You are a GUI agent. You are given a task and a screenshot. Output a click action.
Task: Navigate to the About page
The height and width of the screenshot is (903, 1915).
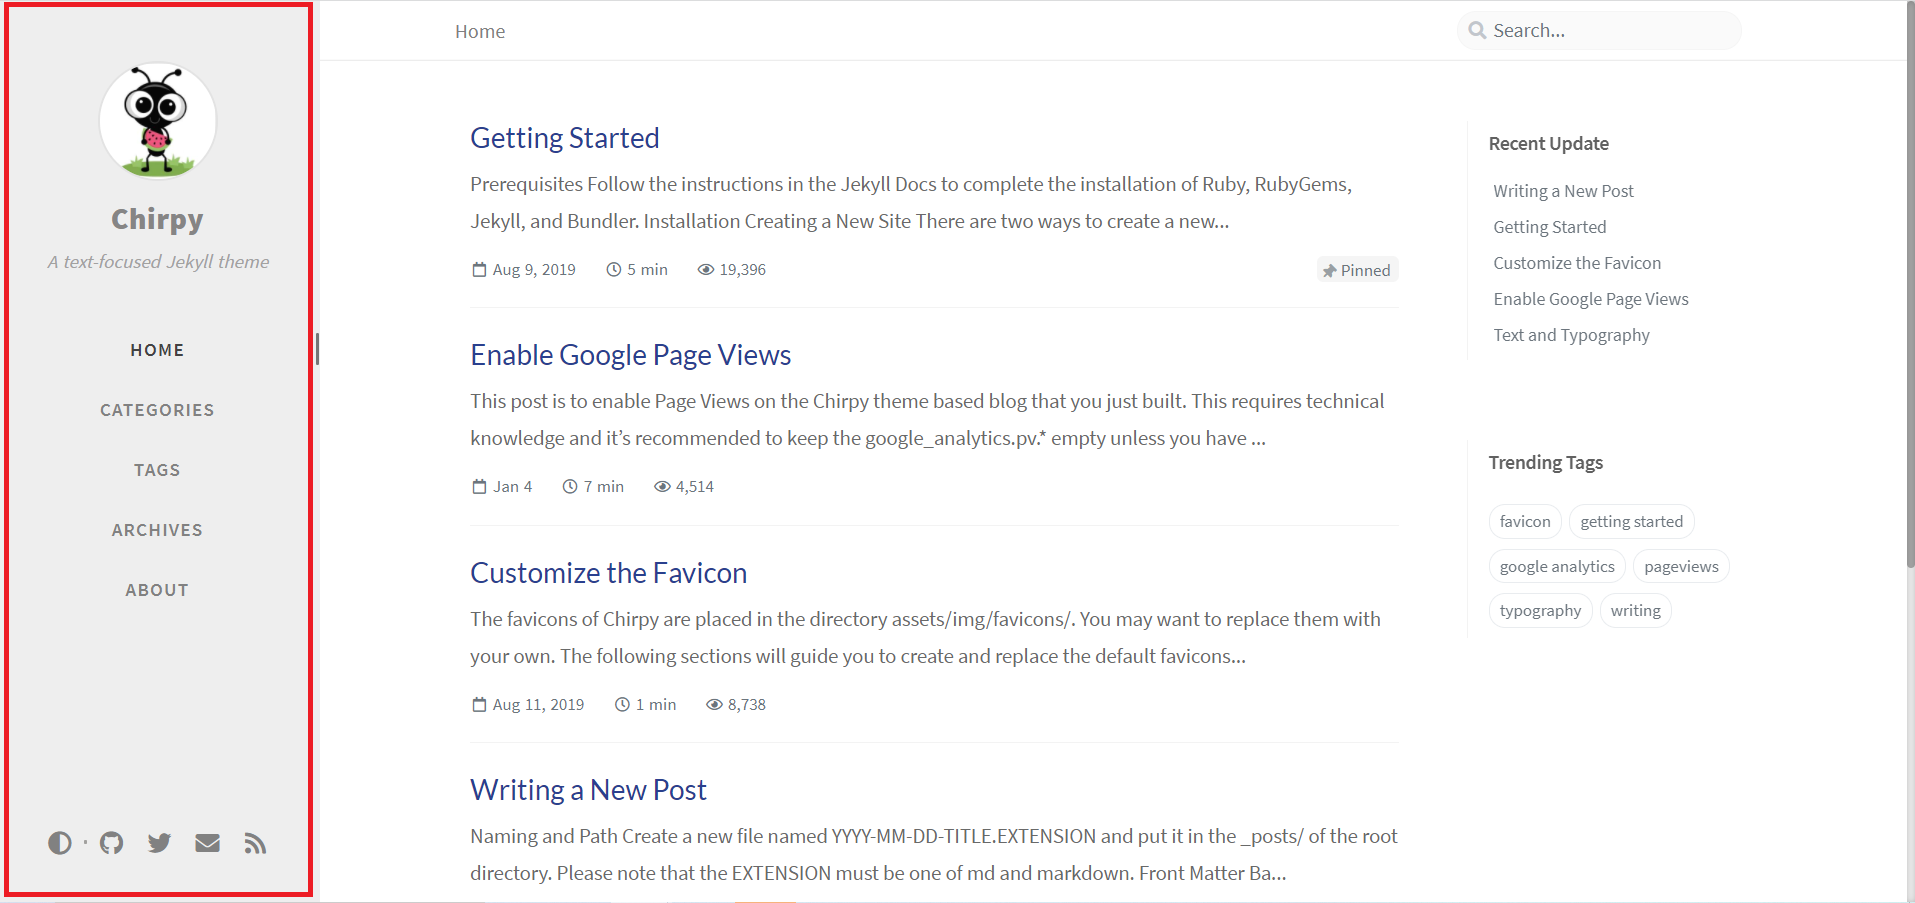[x=157, y=590]
